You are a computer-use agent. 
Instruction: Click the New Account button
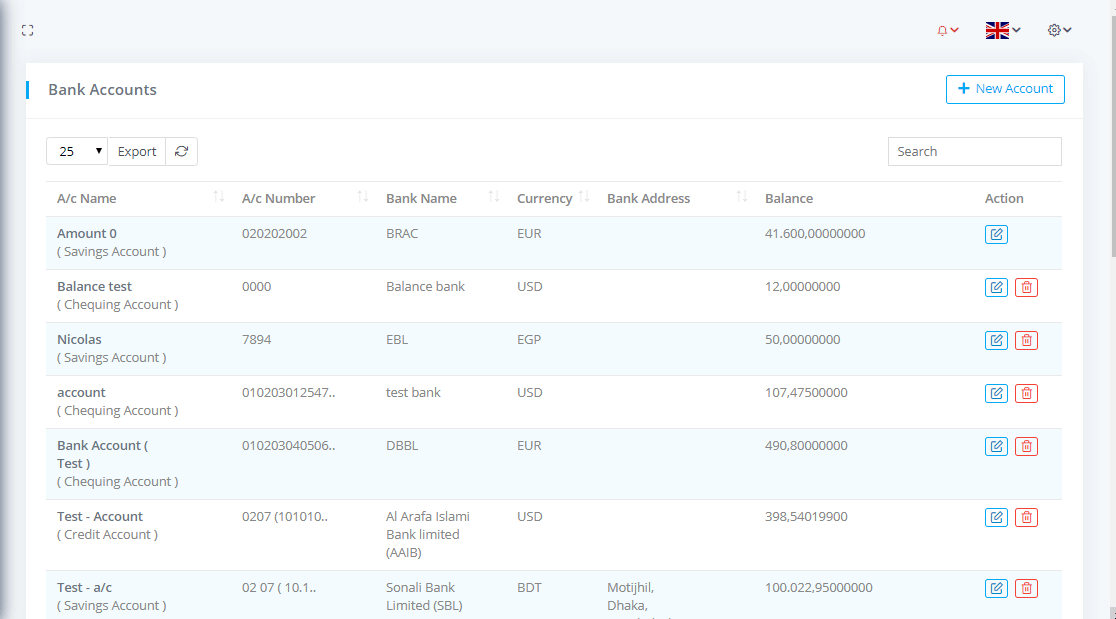click(1005, 89)
